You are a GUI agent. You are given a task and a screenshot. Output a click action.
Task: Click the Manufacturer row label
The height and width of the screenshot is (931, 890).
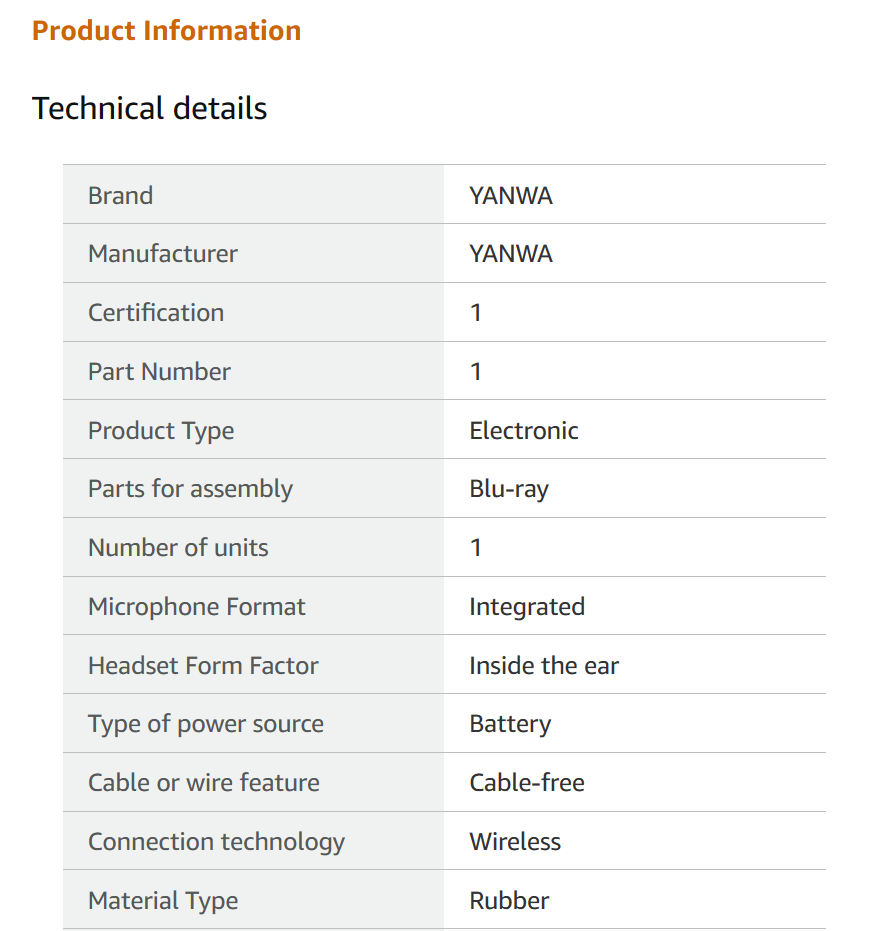click(x=163, y=254)
